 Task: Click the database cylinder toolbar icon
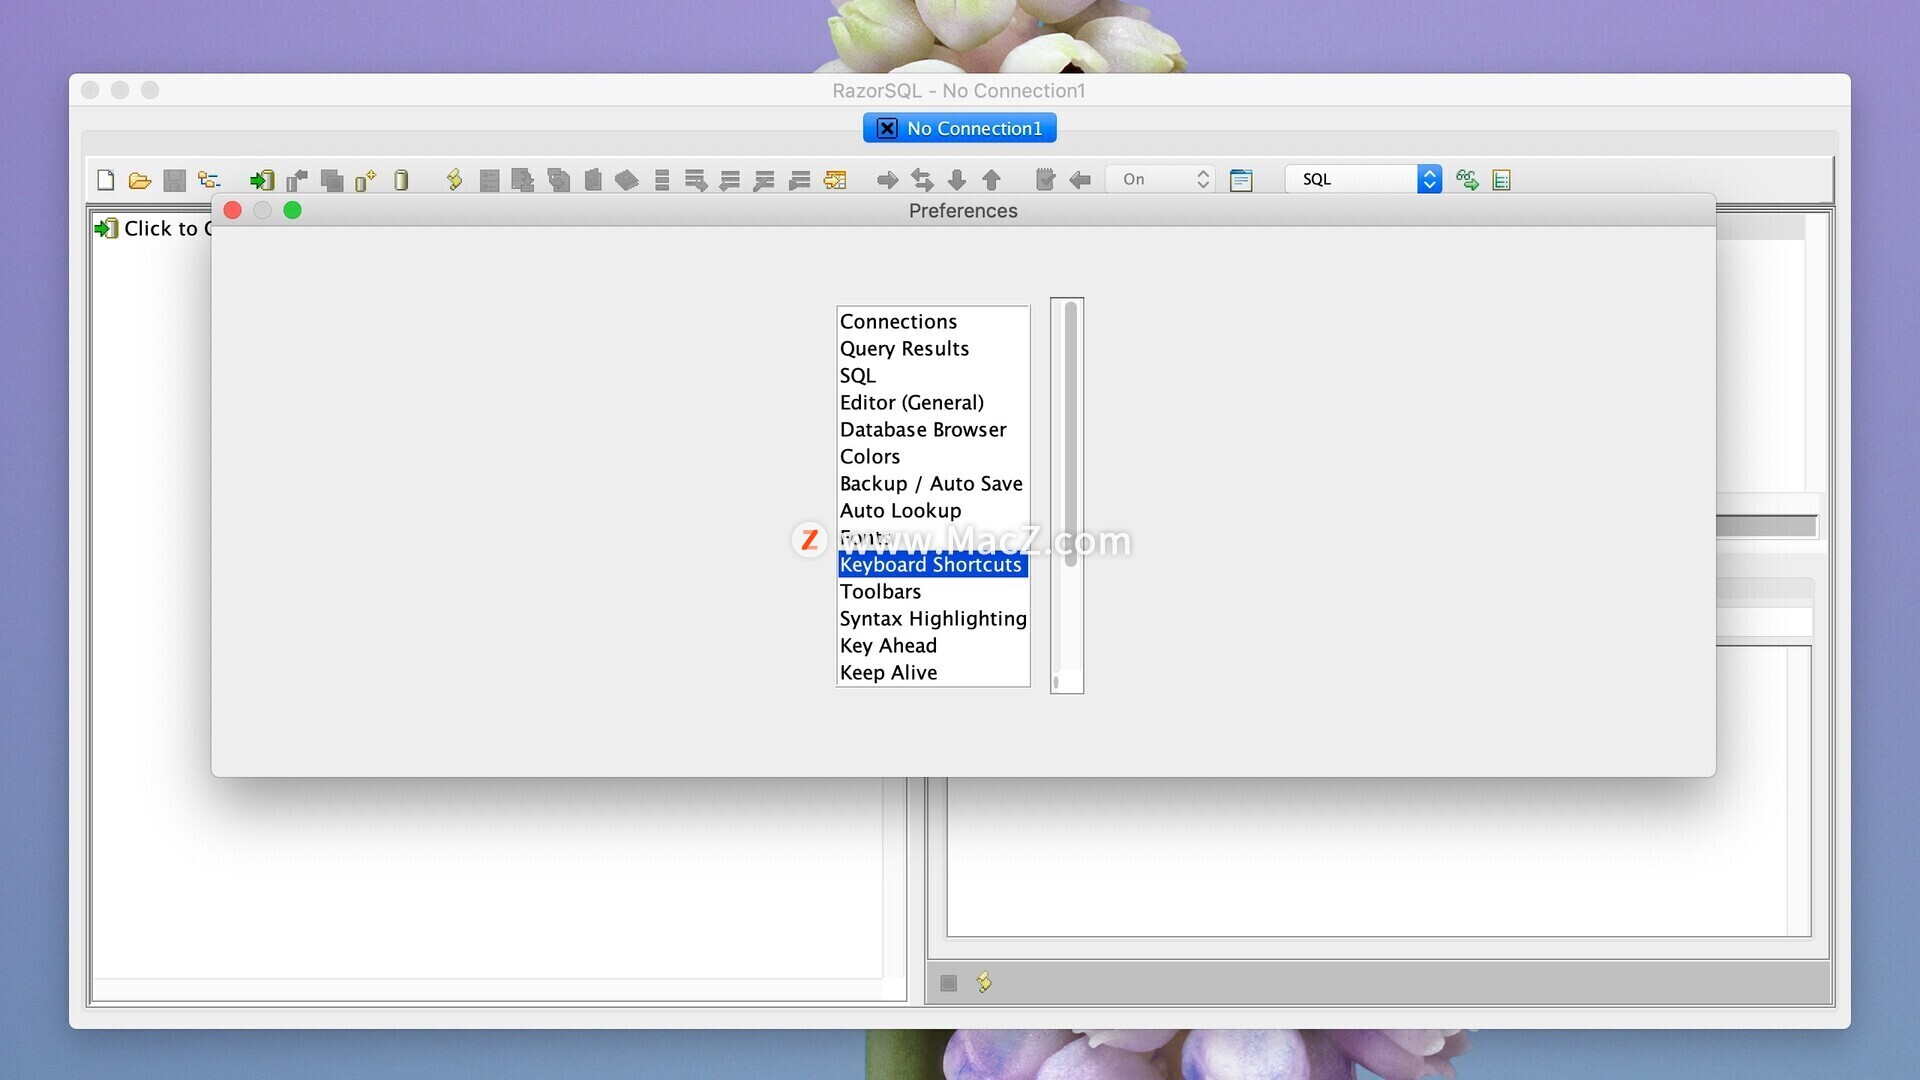tap(401, 180)
